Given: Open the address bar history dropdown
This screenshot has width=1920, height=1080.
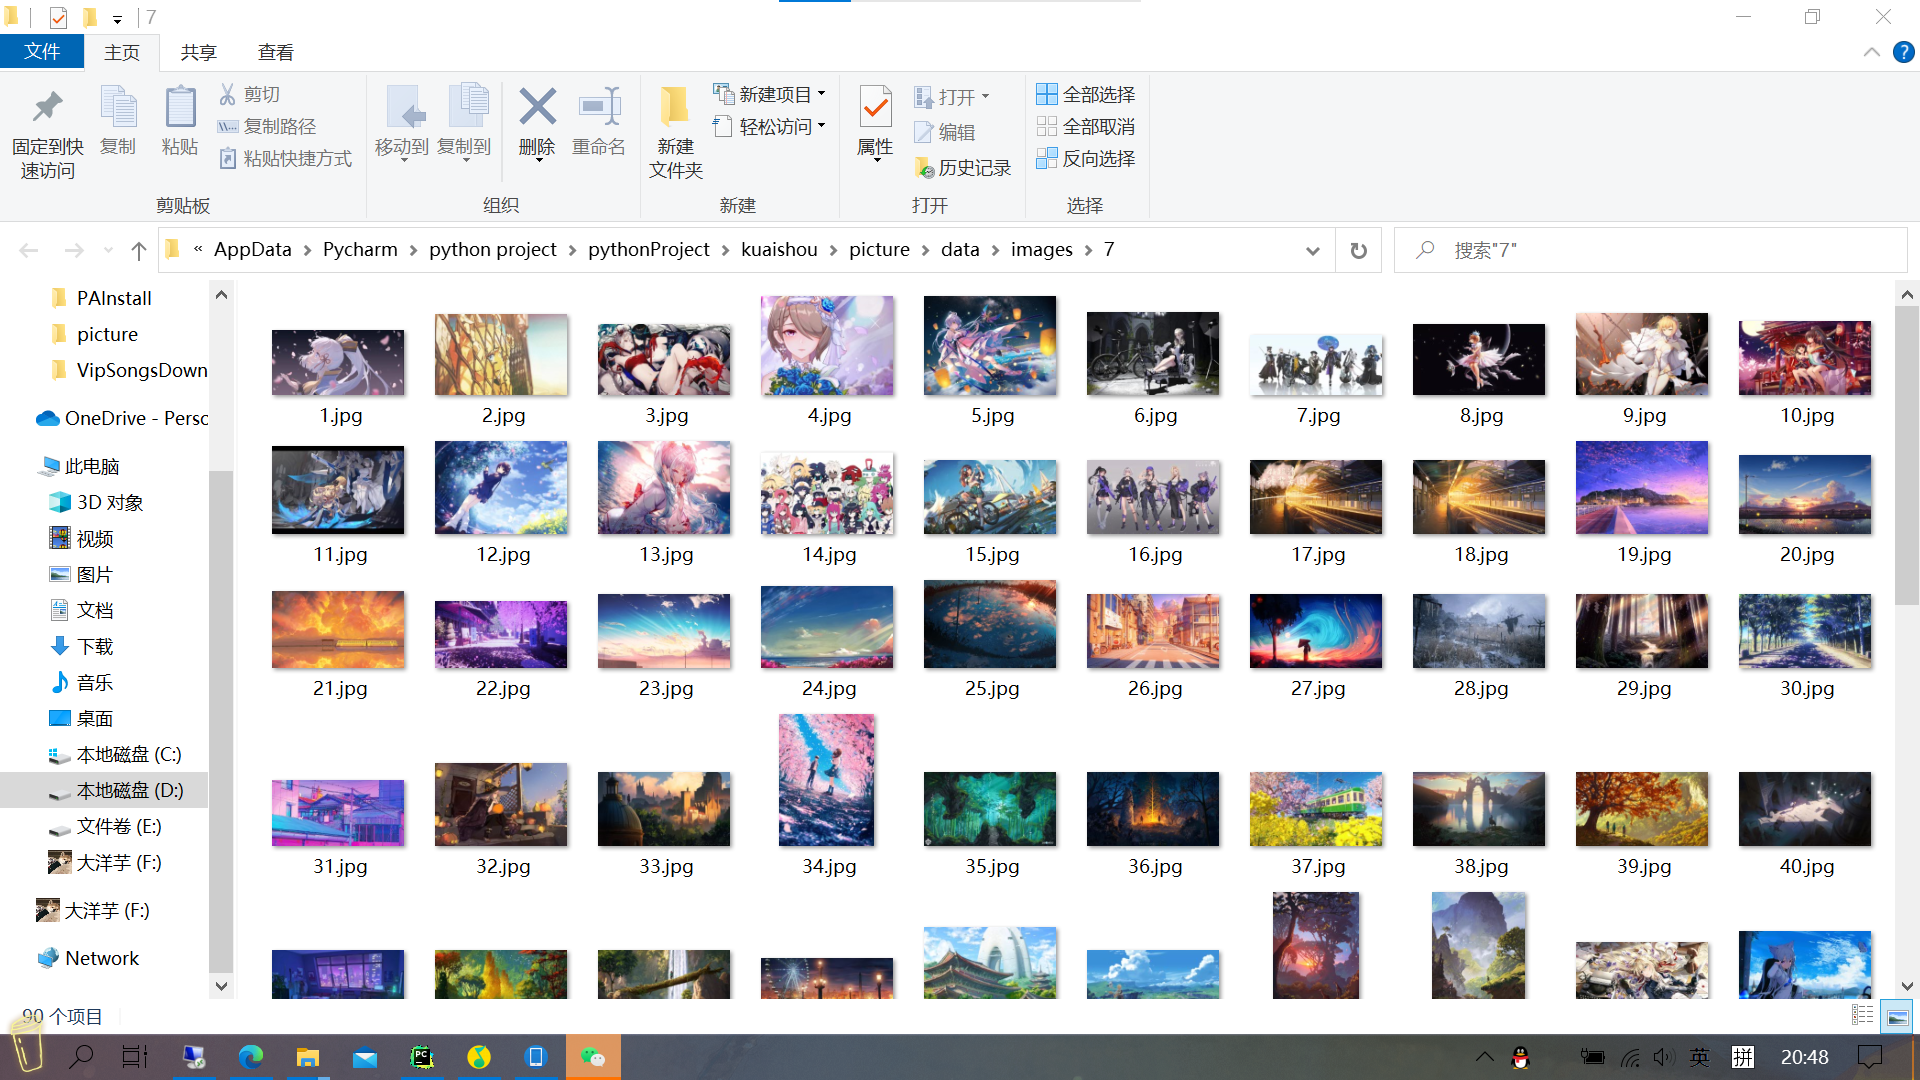Looking at the screenshot, I should click(x=1312, y=251).
